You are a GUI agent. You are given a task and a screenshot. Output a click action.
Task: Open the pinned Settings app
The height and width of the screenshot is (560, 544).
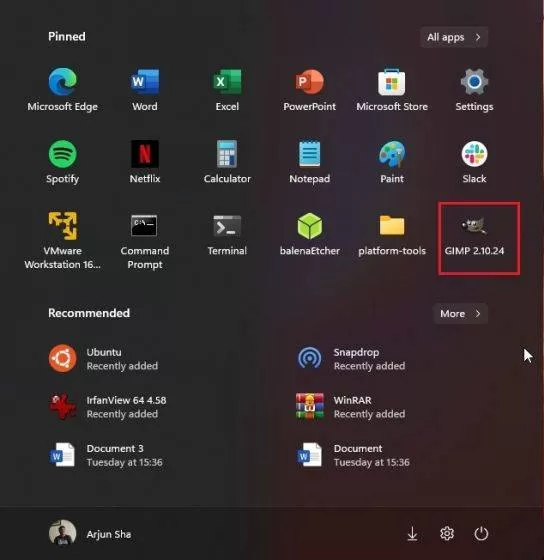(474, 89)
